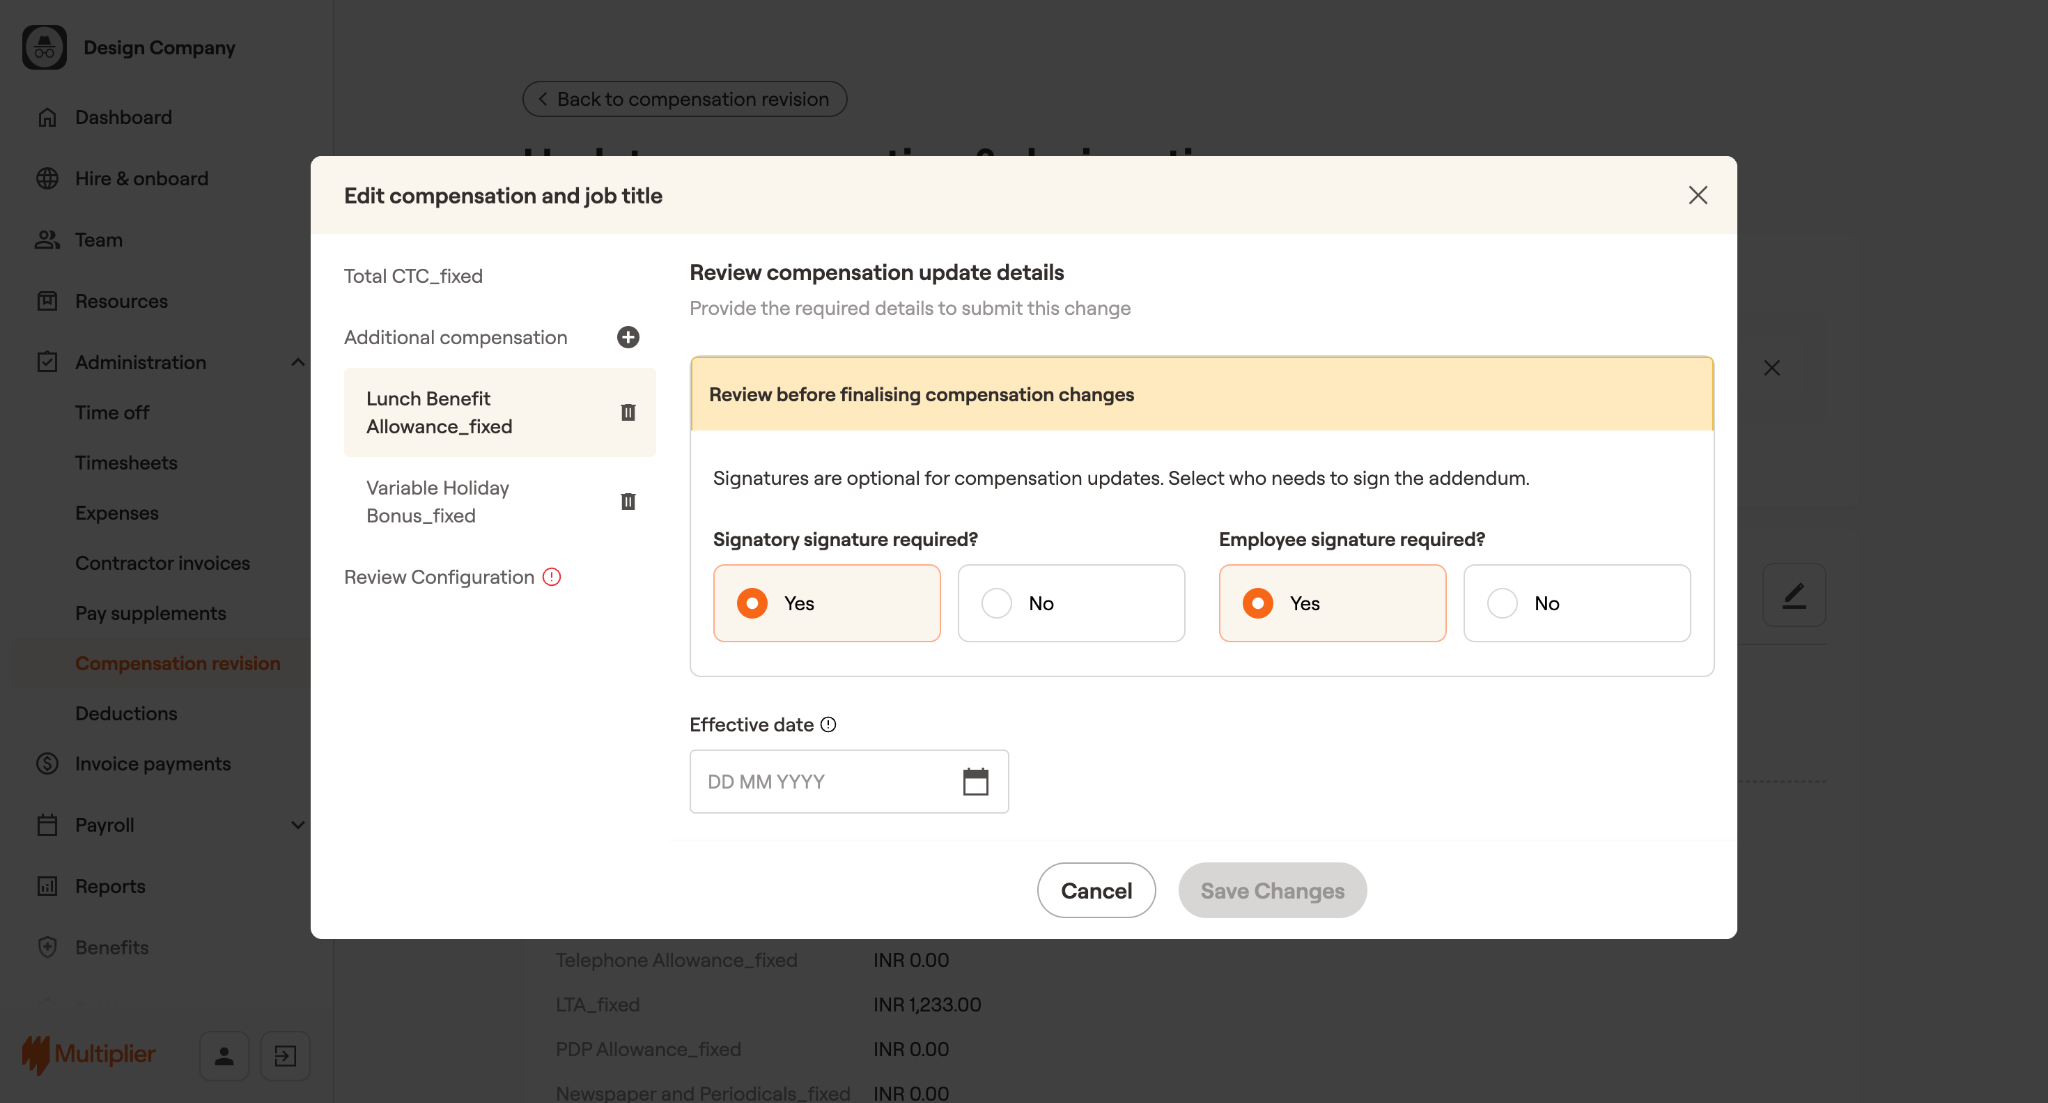
Task: Open the effective date calendar picker
Action: point(975,781)
